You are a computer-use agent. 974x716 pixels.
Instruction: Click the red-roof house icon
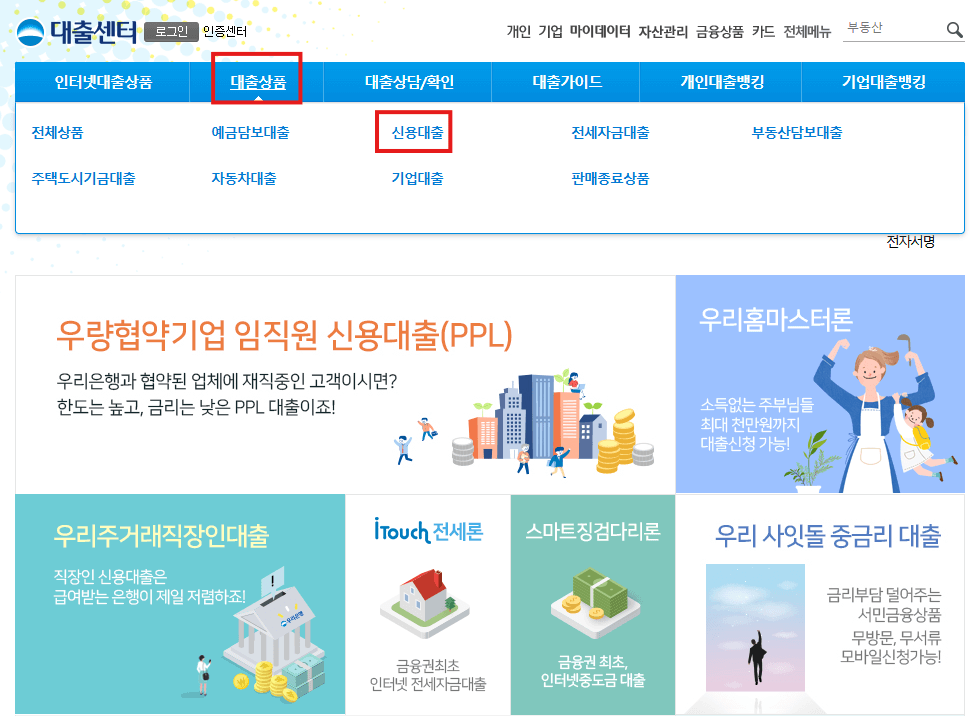424,602
